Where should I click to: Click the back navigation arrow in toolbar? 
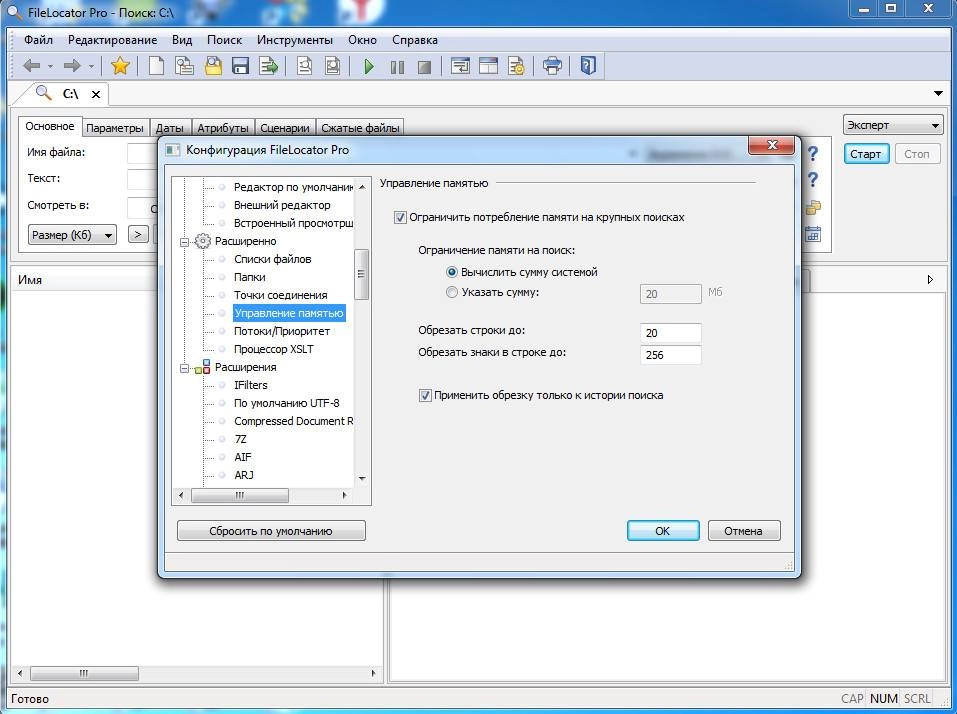pyautogui.click(x=31, y=65)
